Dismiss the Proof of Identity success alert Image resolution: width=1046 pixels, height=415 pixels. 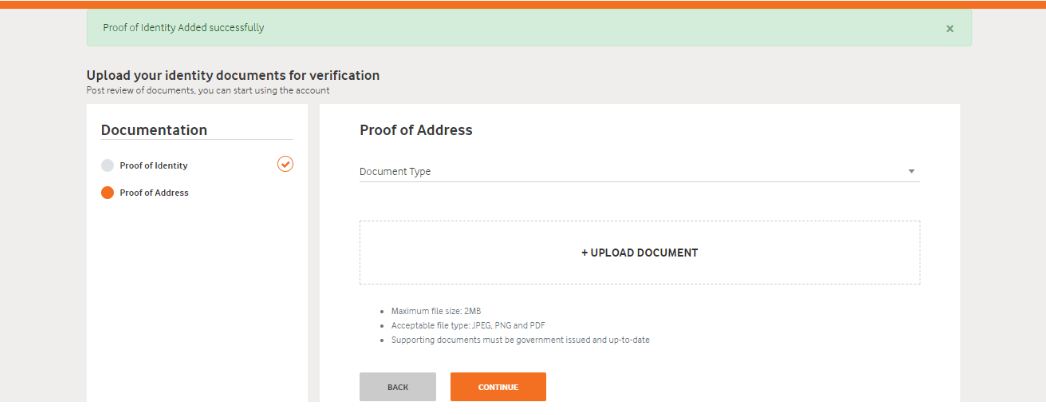click(950, 29)
